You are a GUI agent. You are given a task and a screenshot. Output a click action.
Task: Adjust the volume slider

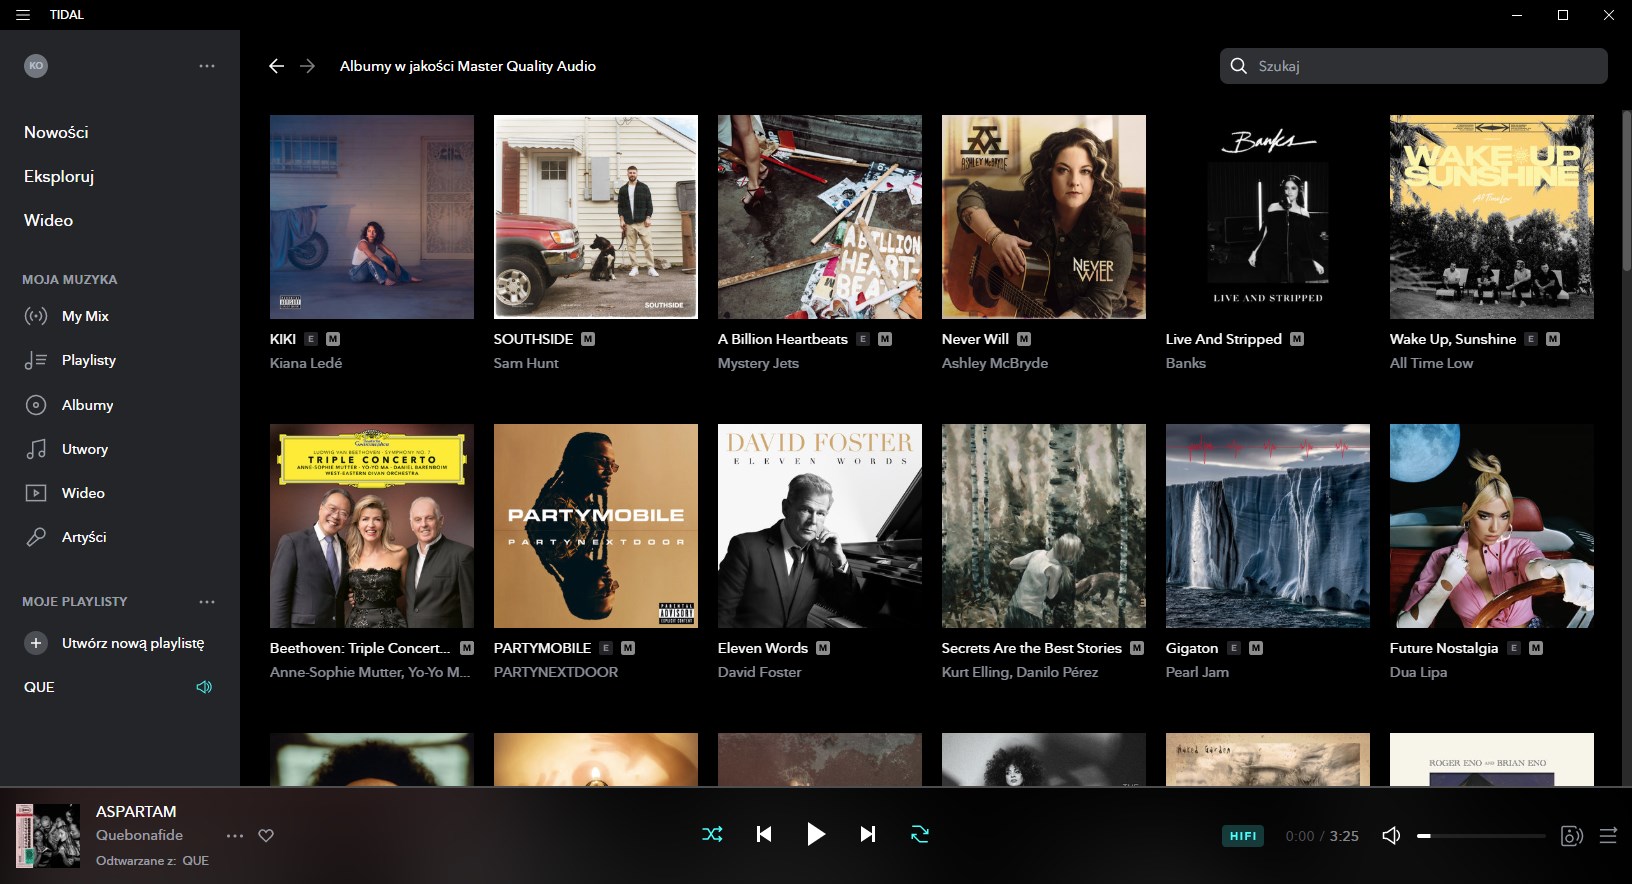[x=1481, y=836]
